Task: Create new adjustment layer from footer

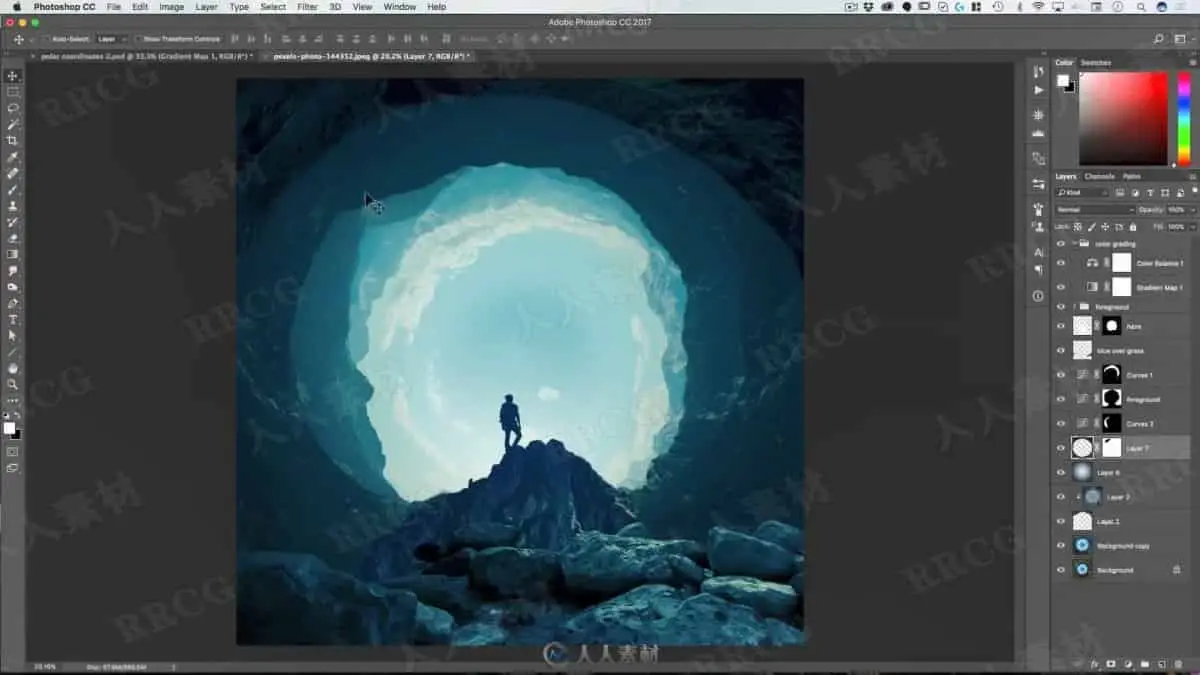Action: pos(1128,663)
